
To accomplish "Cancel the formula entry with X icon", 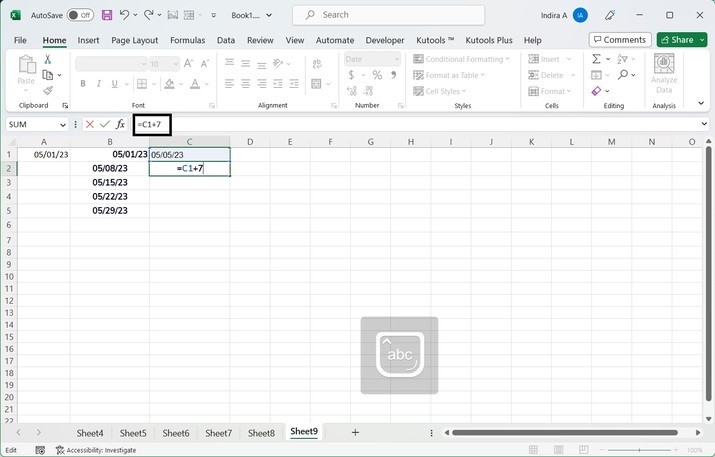I will pyautogui.click(x=90, y=125).
